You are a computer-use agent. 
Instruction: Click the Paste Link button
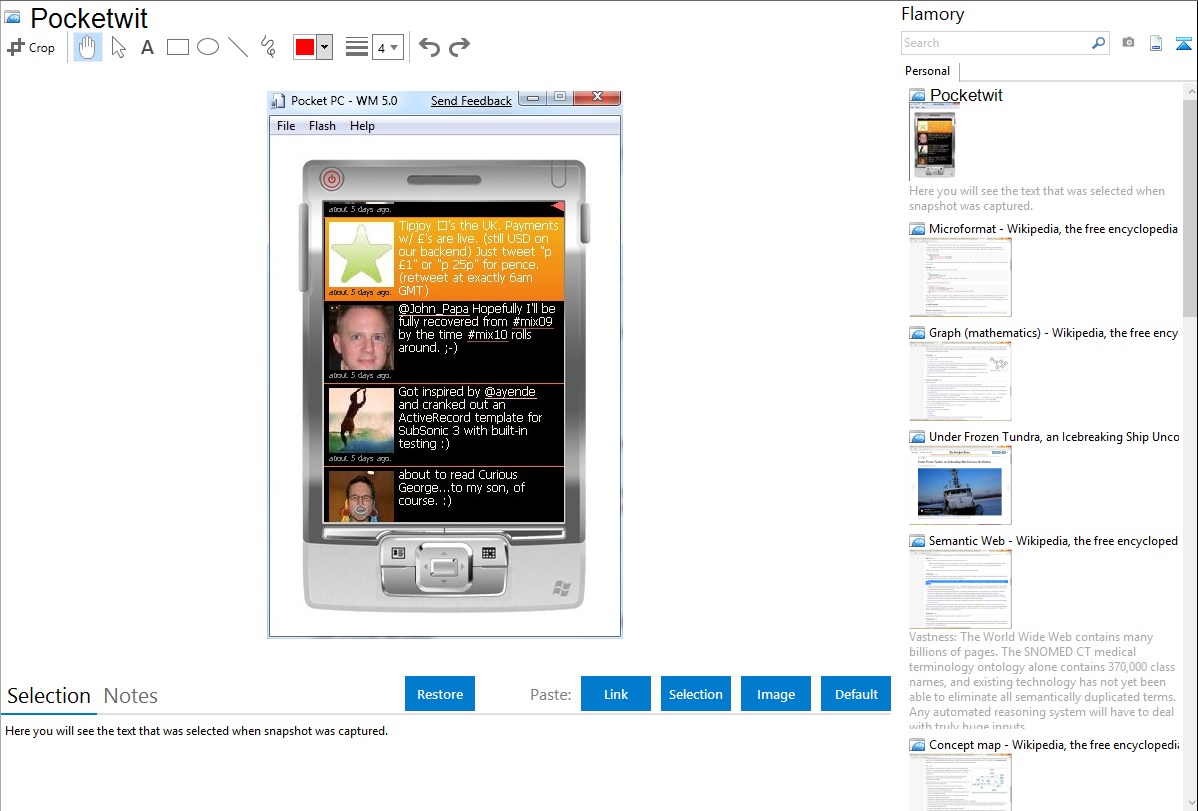pyautogui.click(x=616, y=694)
